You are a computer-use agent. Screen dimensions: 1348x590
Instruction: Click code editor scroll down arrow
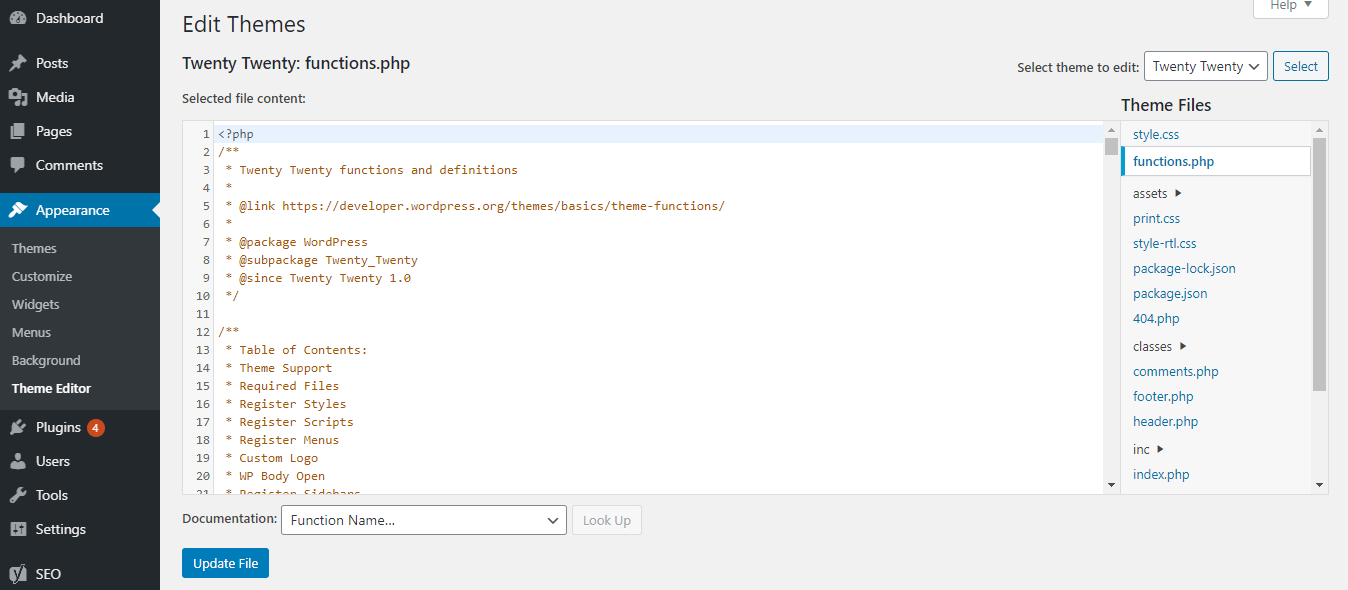tap(1111, 485)
